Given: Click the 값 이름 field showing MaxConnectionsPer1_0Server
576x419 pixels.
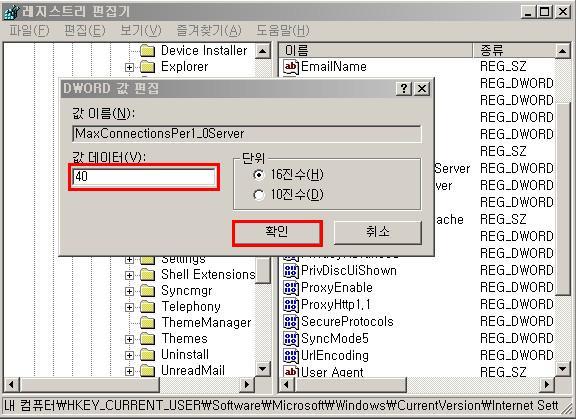Looking at the screenshot, I should coord(246,134).
